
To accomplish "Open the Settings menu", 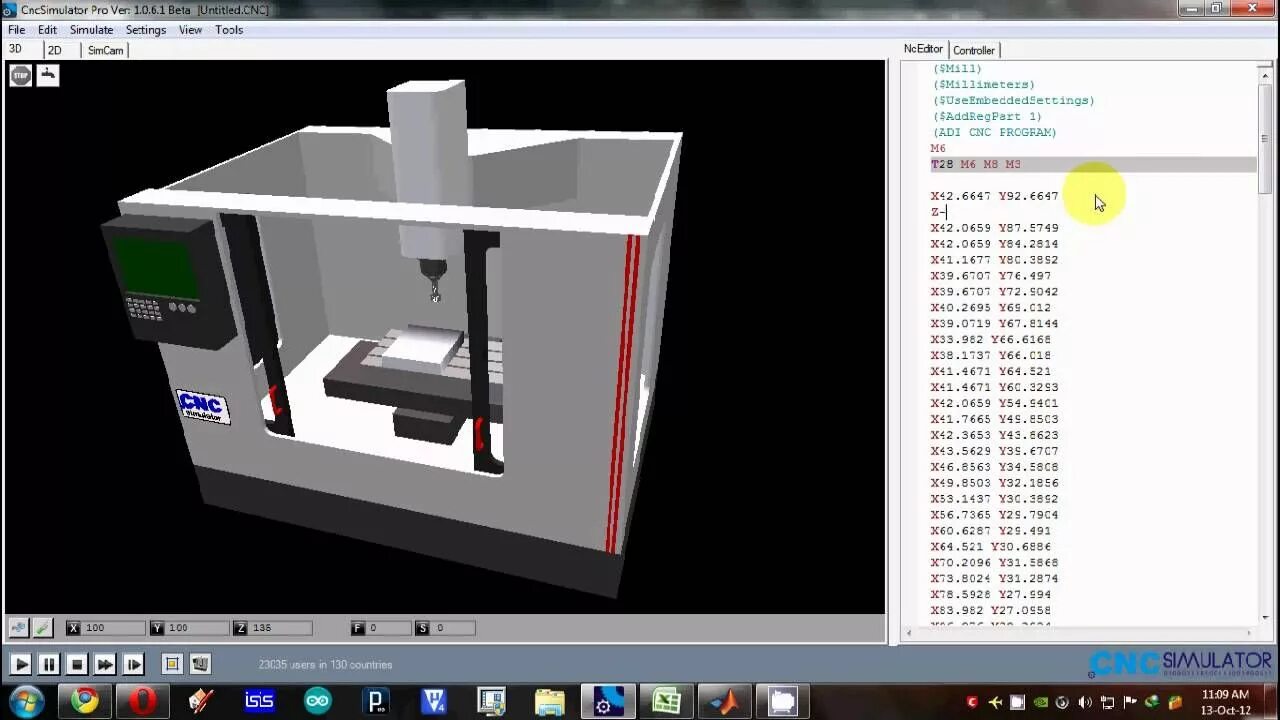I will [x=146, y=30].
